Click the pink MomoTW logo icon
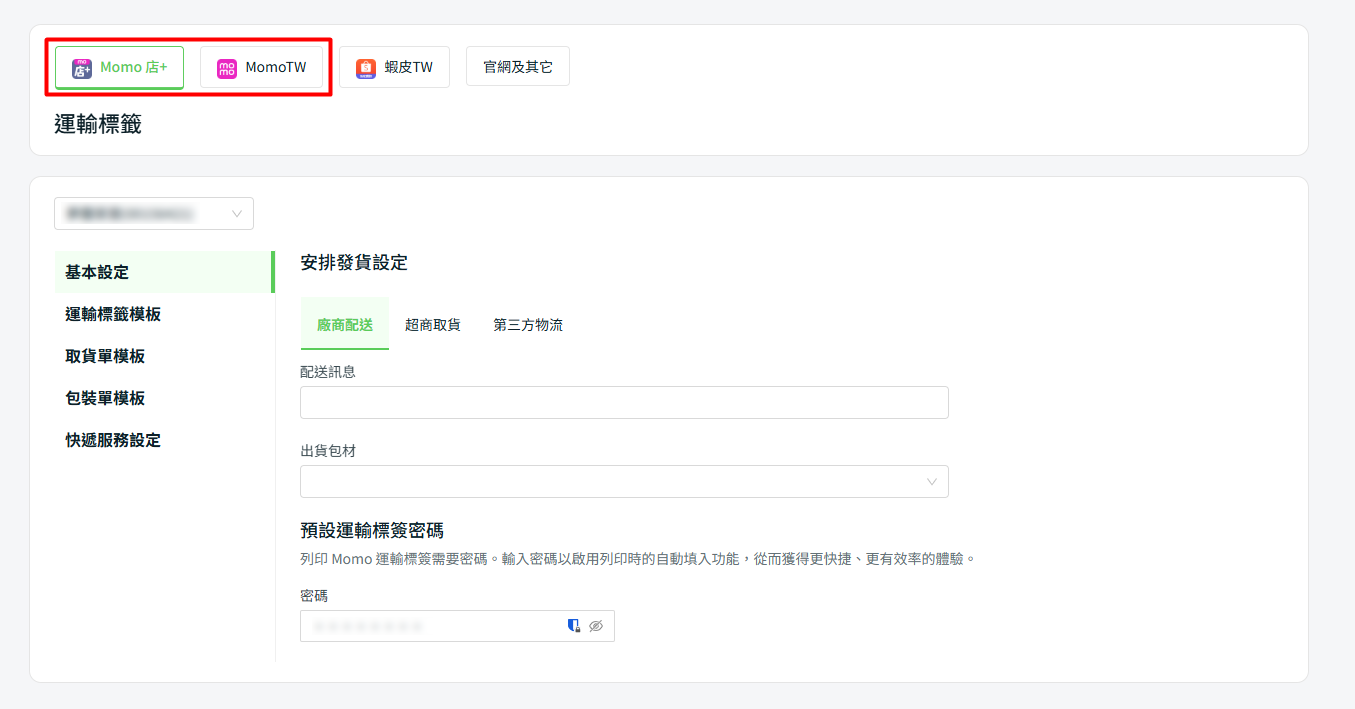1355x709 pixels. (x=227, y=68)
